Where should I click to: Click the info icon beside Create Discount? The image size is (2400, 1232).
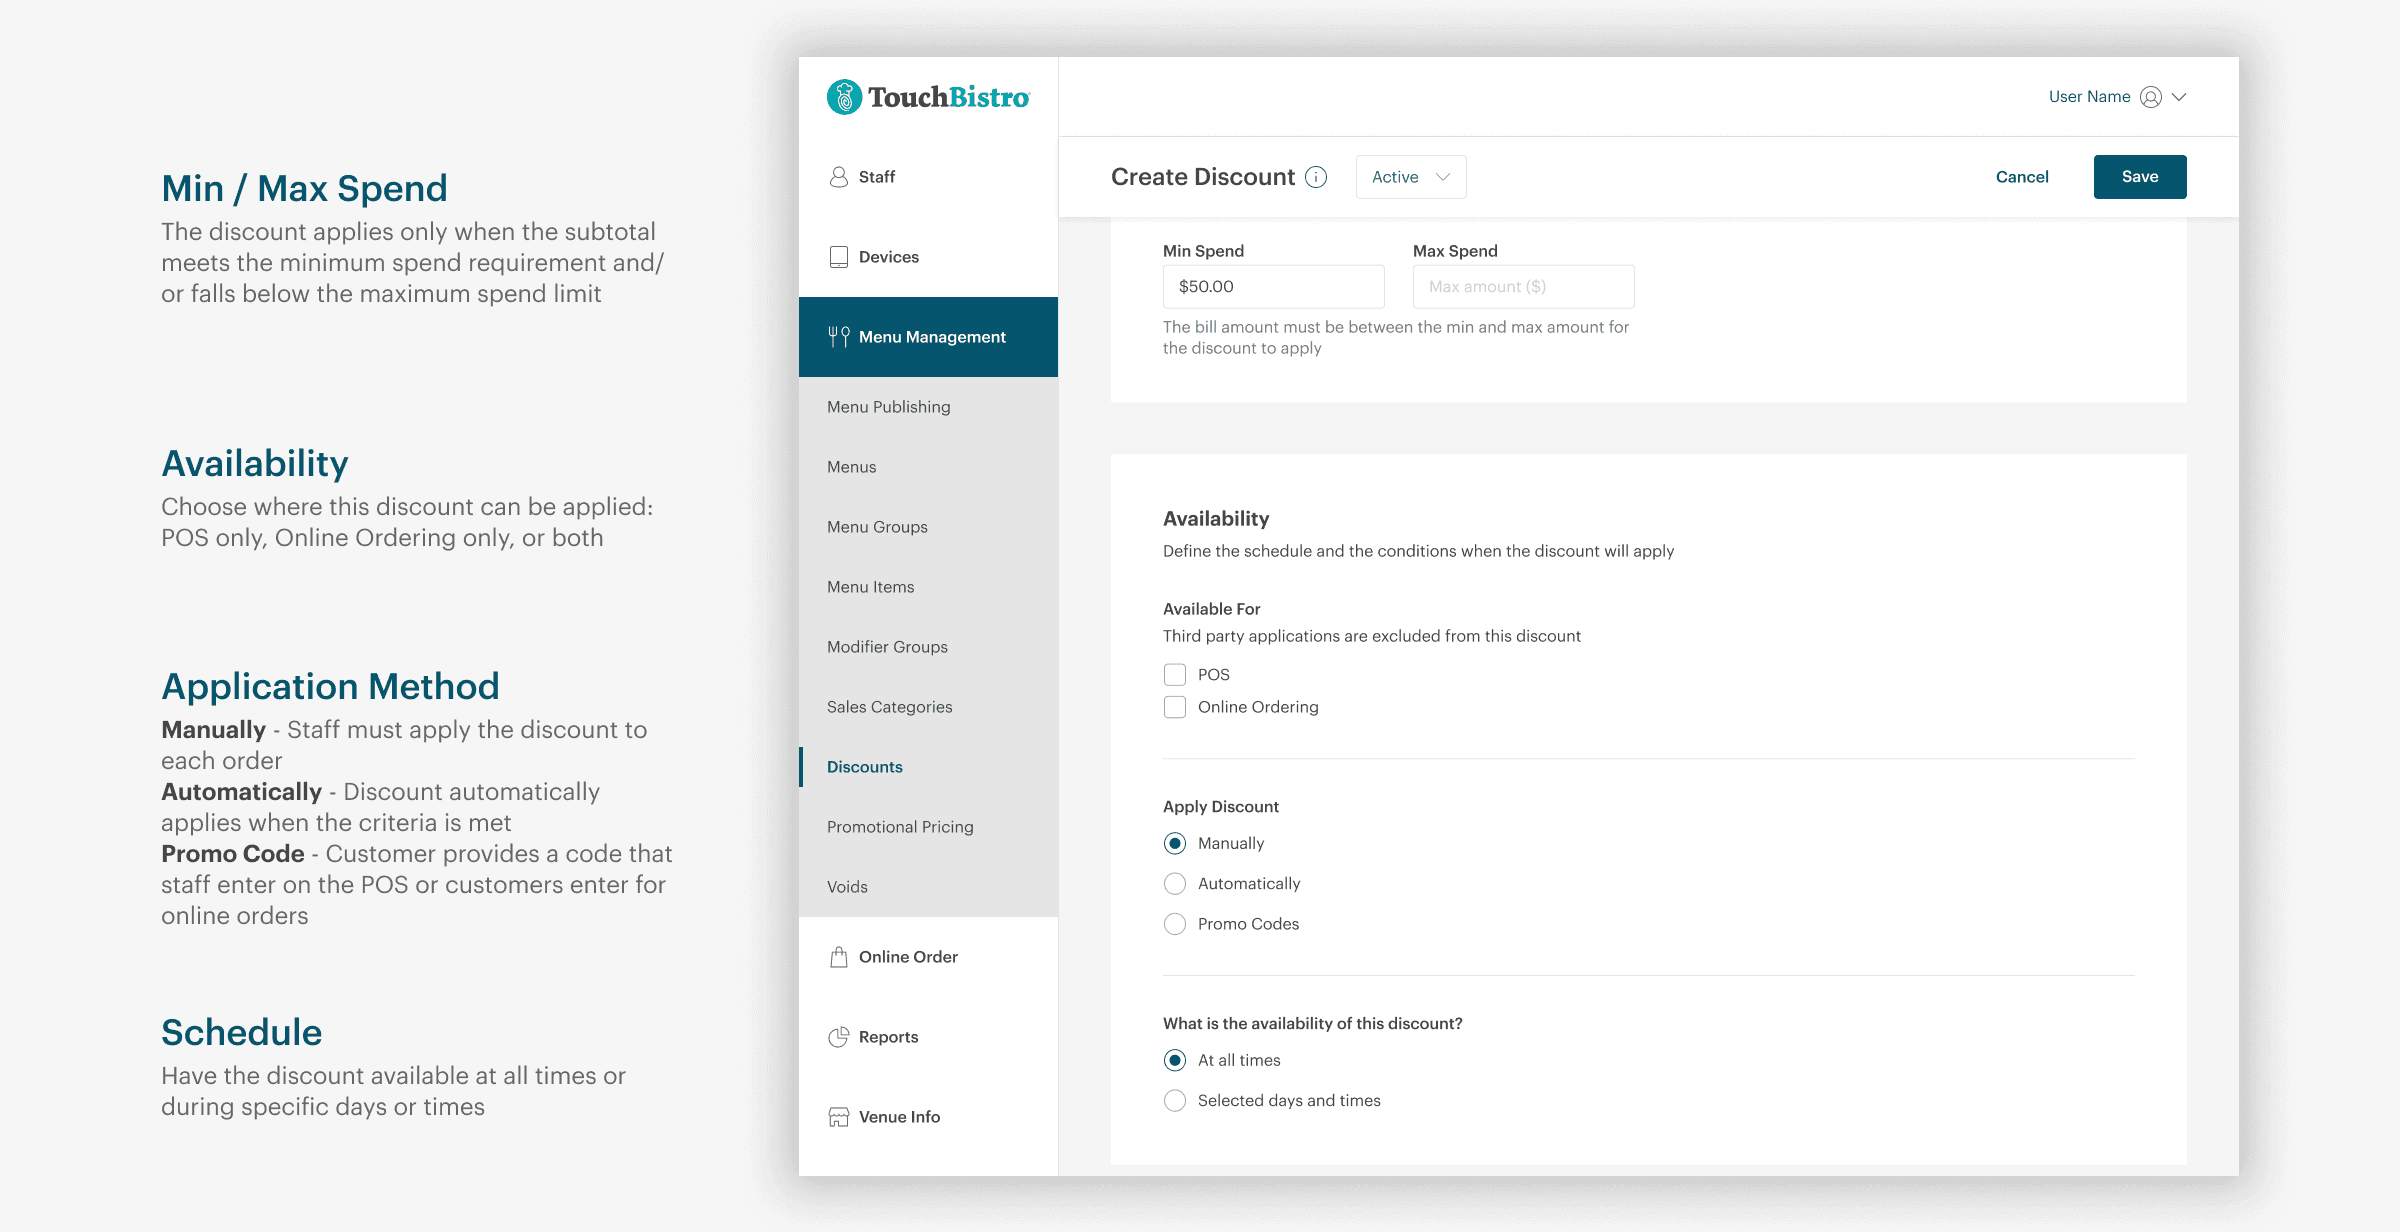click(1316, 177)
